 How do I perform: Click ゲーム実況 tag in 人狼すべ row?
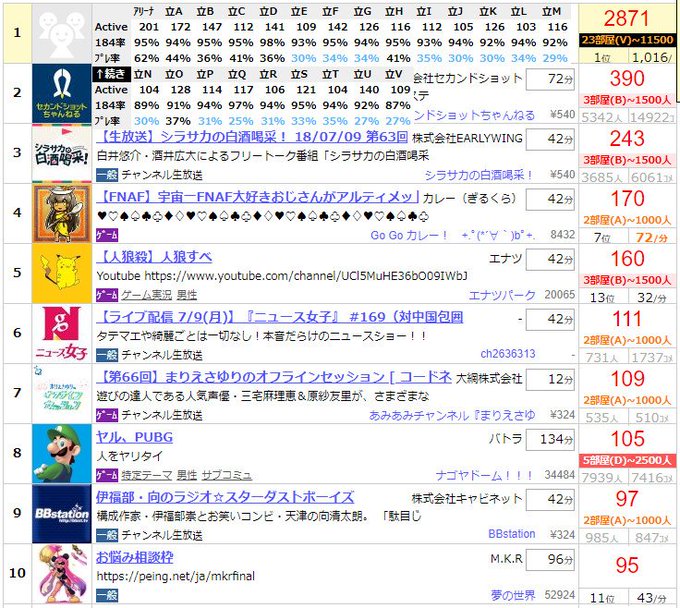point(147,295)
